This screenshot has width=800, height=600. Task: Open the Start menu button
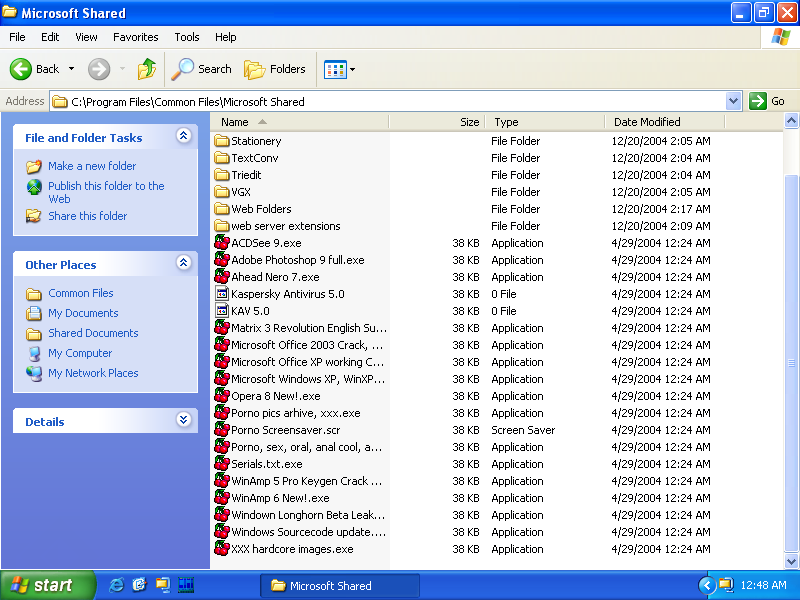47,585
